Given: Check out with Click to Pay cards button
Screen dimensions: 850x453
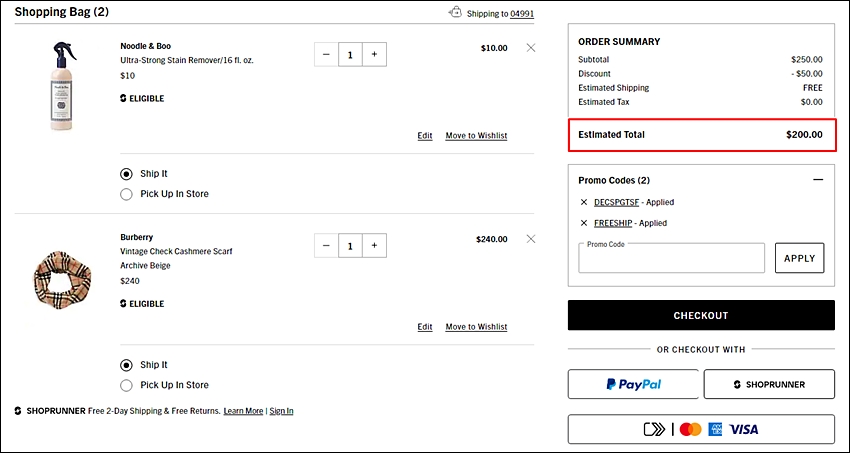Looking at the screenshot, I should point(701,429).
